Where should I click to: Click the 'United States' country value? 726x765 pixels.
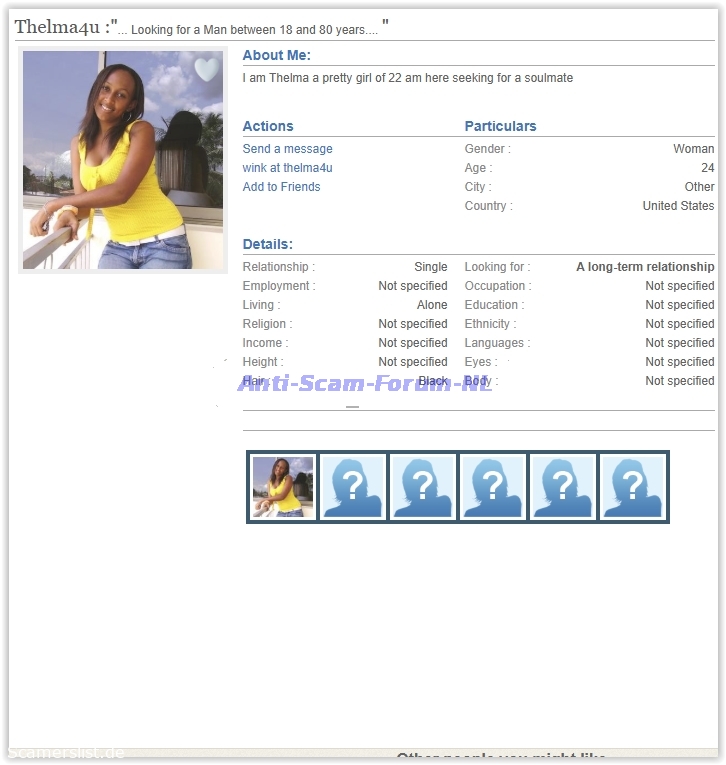tap(678, 206)
